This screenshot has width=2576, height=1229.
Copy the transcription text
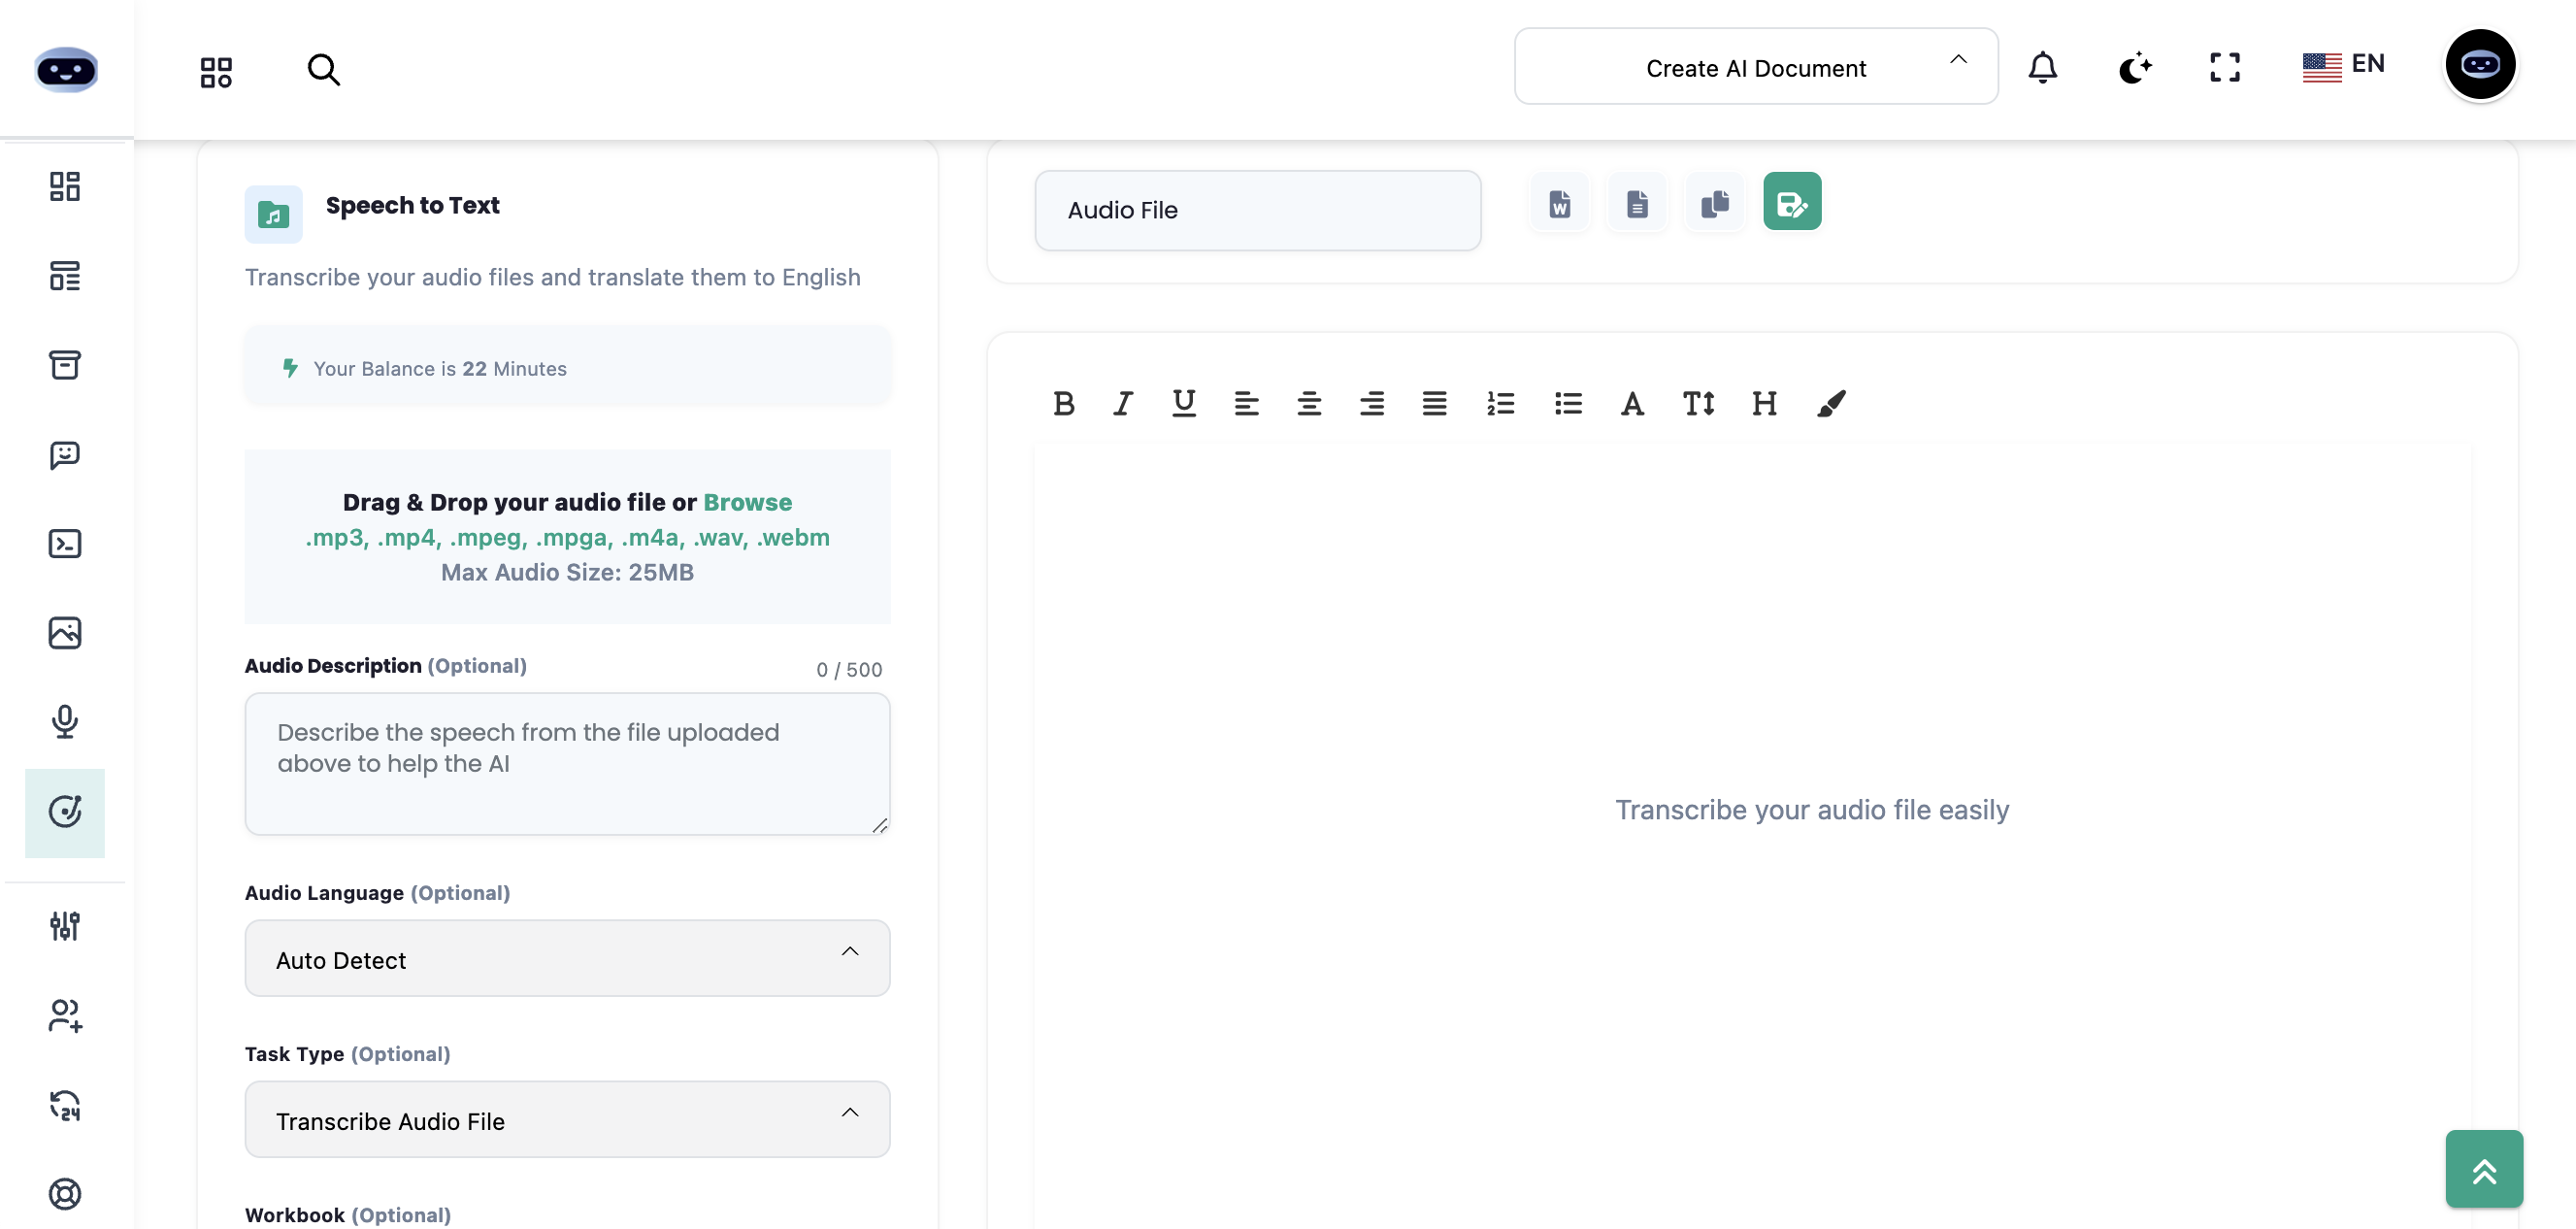pyautogui.click(x=1714, y=202)
